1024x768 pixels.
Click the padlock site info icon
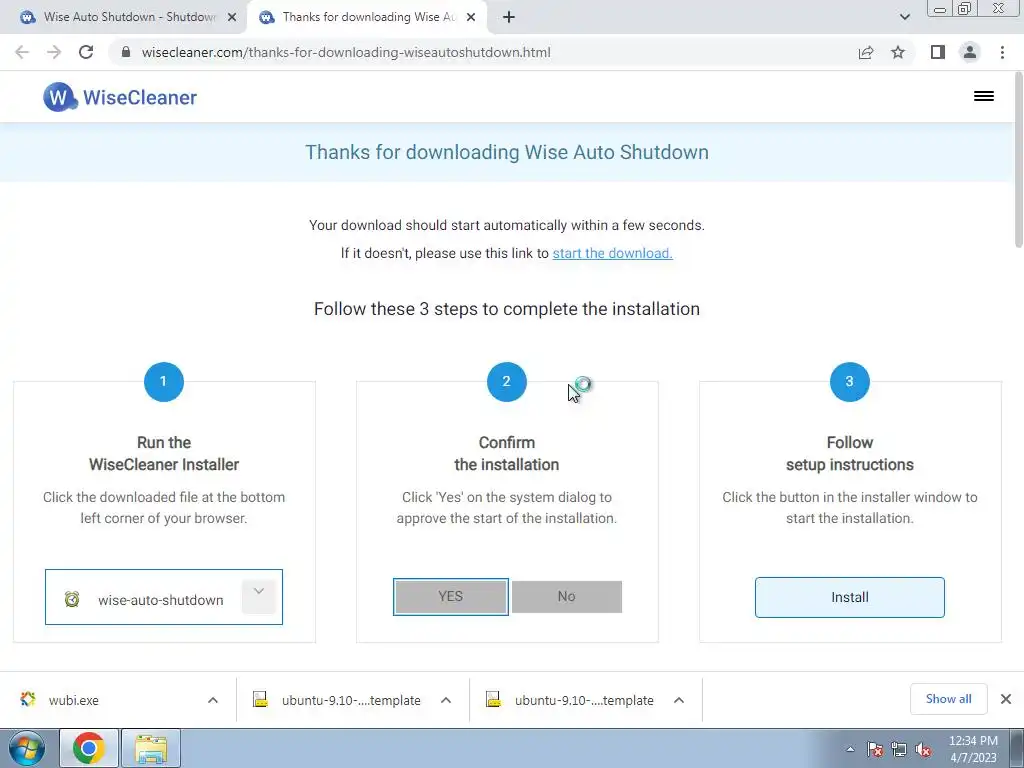coord(126,52)
